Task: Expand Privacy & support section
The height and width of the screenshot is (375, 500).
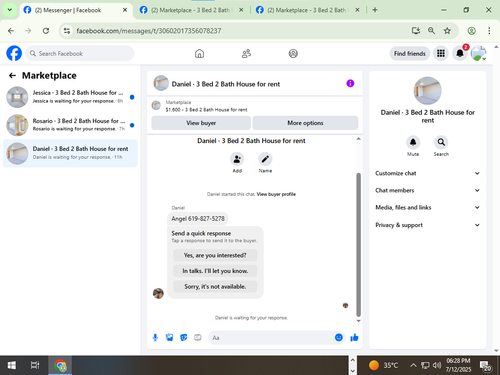Action: [x=427, y=225]
